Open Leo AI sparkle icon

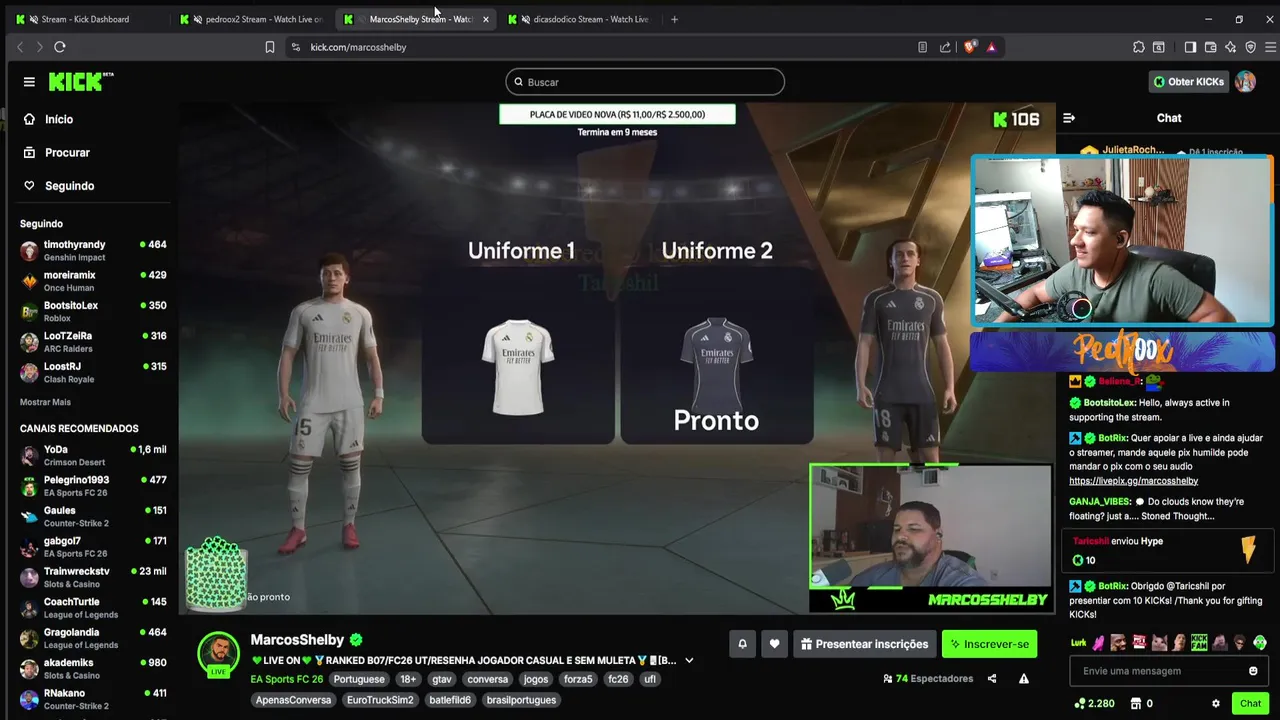pos(1230,47)
